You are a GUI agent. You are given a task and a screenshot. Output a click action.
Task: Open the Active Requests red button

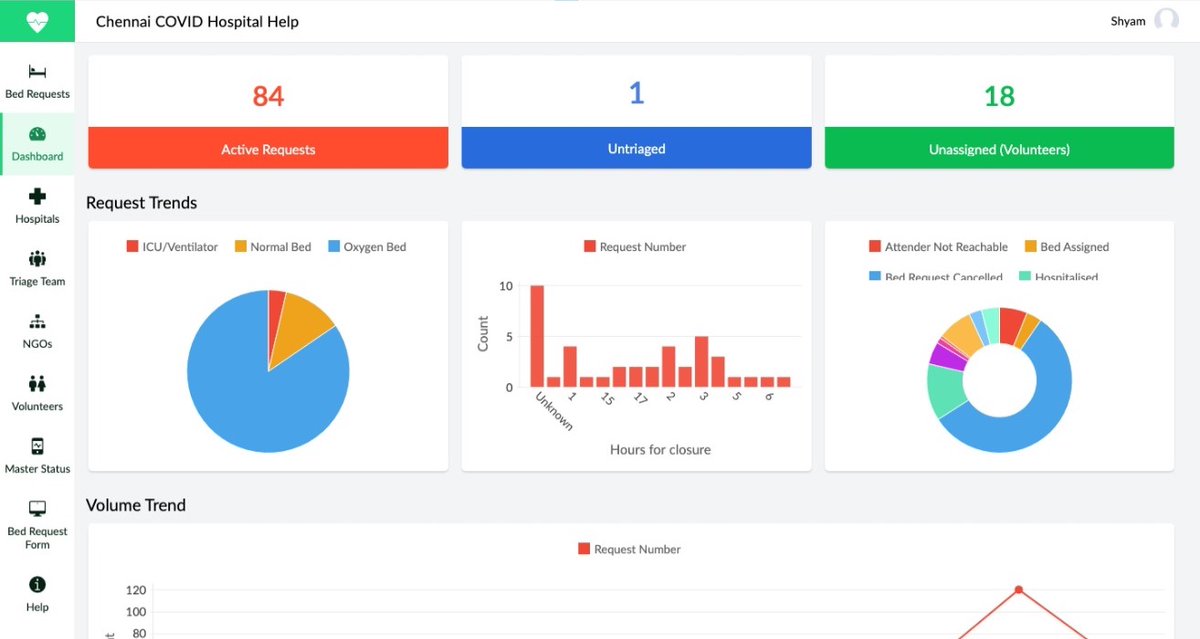click(x=268, y=148)
